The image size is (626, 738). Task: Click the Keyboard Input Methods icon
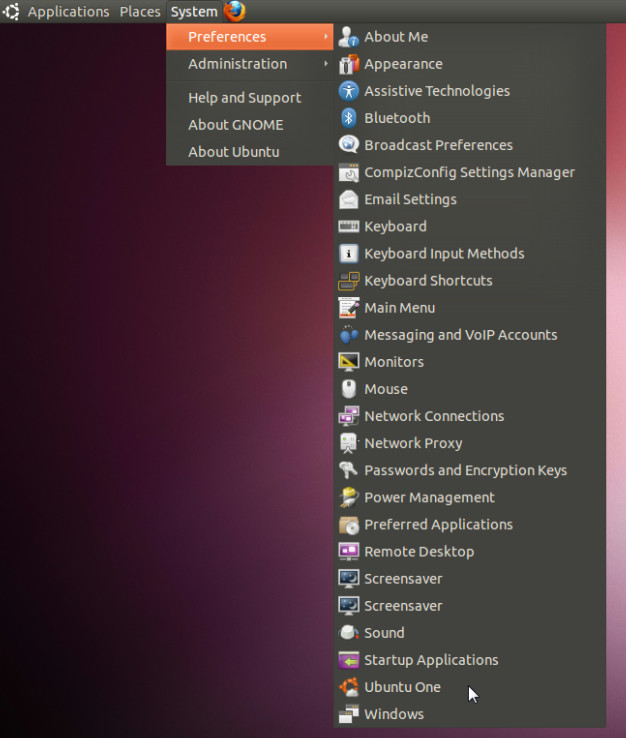click(x=349, y=254)
